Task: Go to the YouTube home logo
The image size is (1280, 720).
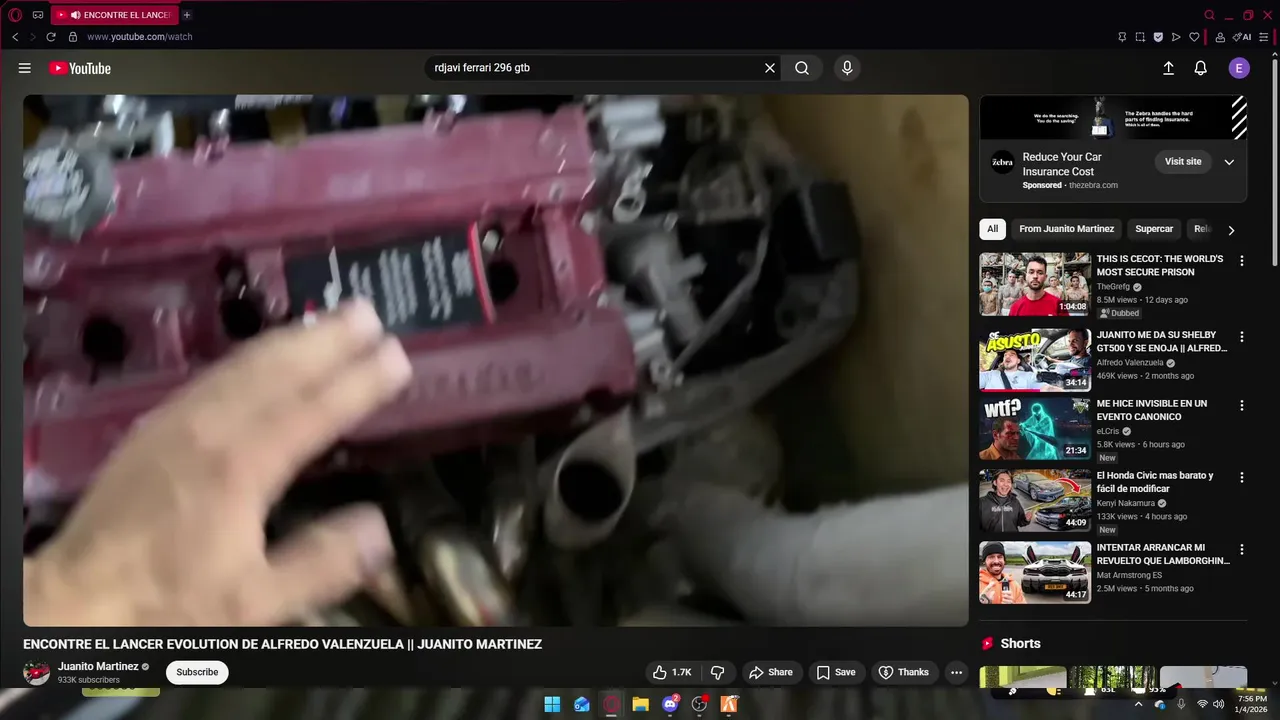Action: click(79, 68)
